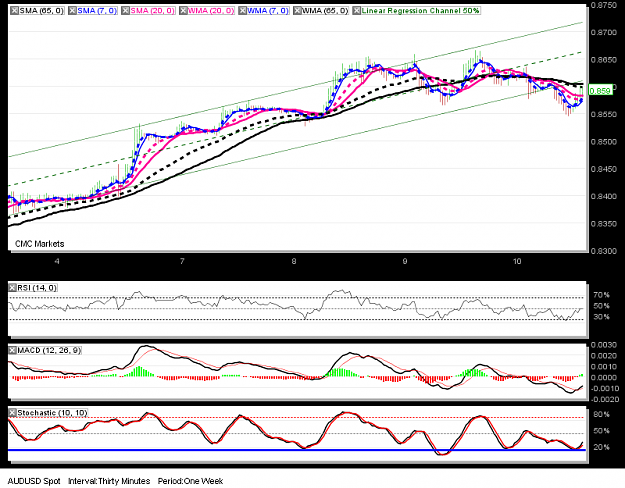Viewport: 625px width, 488px height.
Task: Click date label 10 on the time axis
Action: click(517, 261)
